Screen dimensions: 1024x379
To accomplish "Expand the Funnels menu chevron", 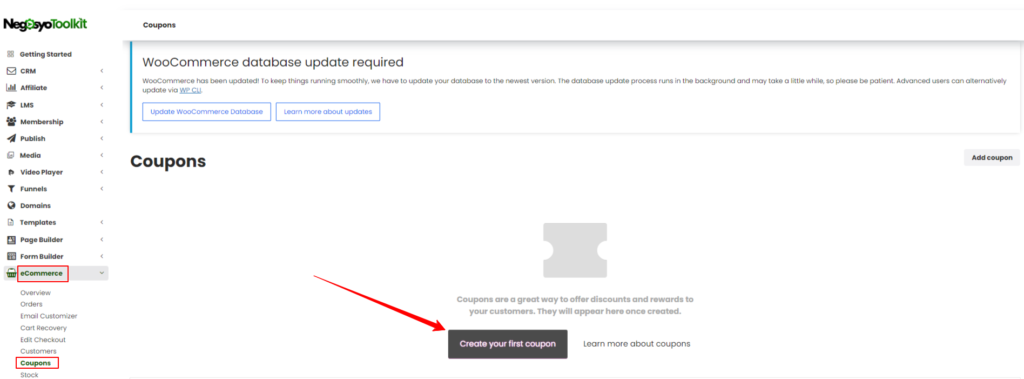I will coord(101,189).
